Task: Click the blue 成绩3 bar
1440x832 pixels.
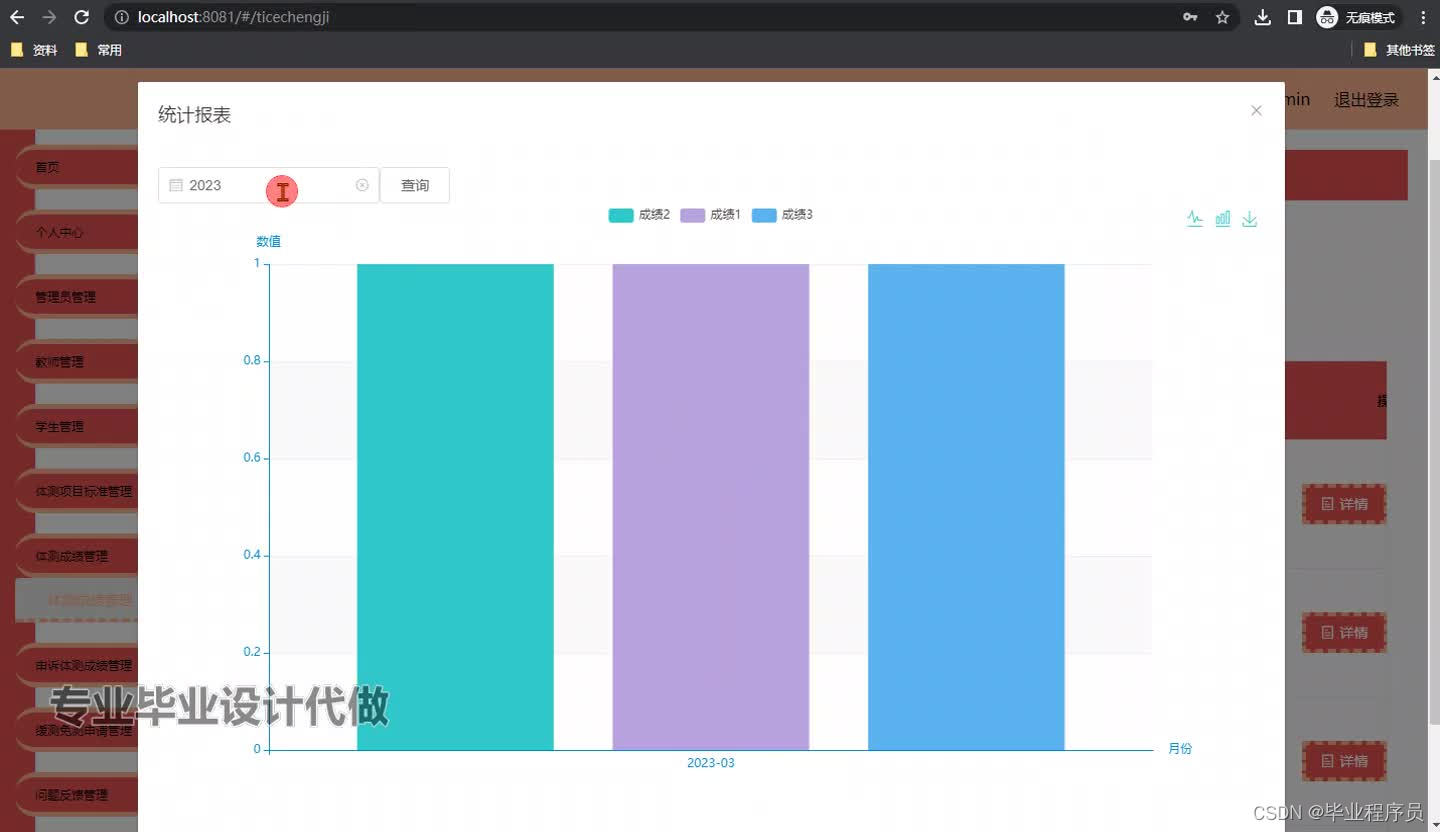Action: (966, 507)
